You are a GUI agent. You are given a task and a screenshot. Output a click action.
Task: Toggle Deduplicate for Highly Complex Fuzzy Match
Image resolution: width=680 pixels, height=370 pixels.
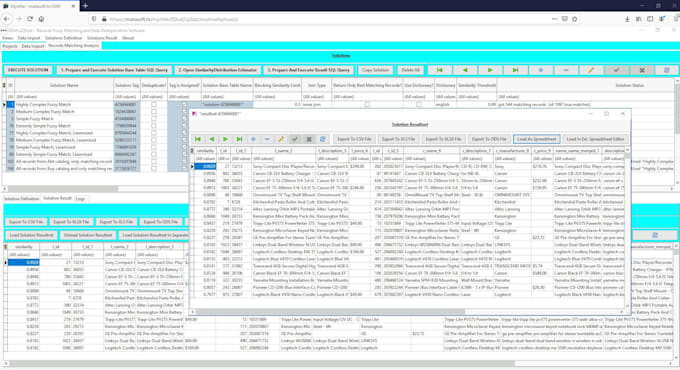tap(154, 105)
